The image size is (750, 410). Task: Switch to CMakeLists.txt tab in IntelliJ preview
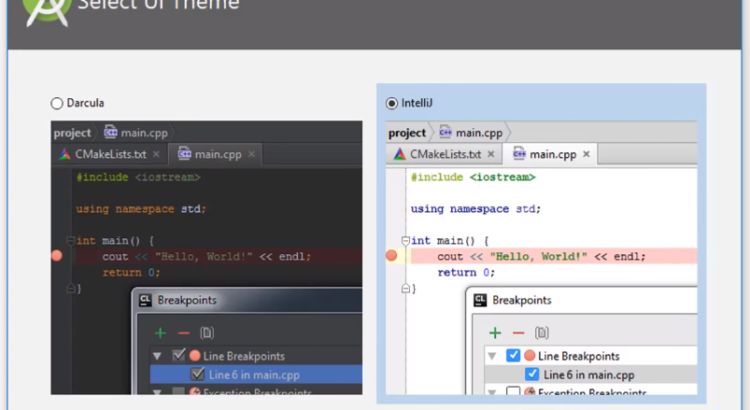[x=437, y=154]
